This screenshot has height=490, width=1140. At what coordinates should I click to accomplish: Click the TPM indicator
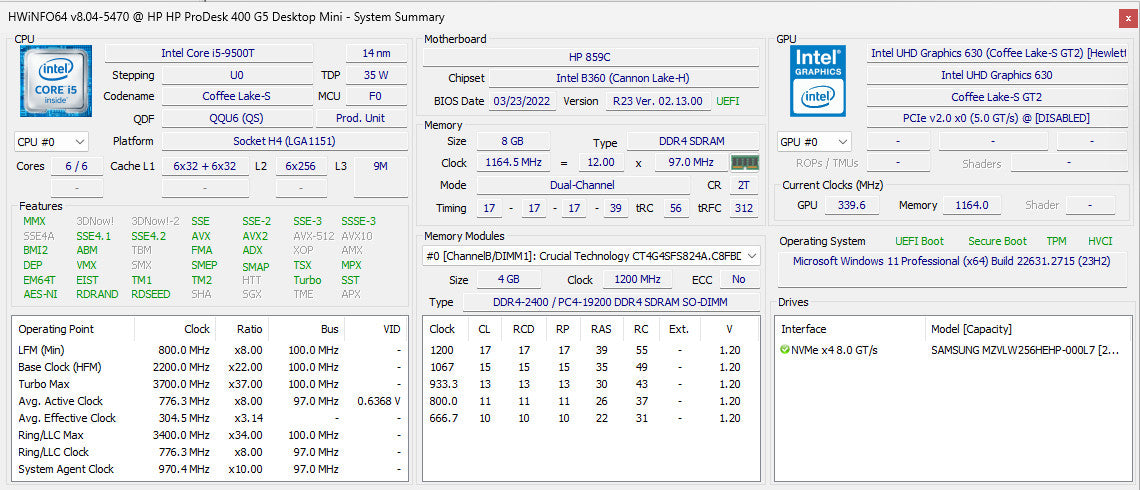[1056, 241]
